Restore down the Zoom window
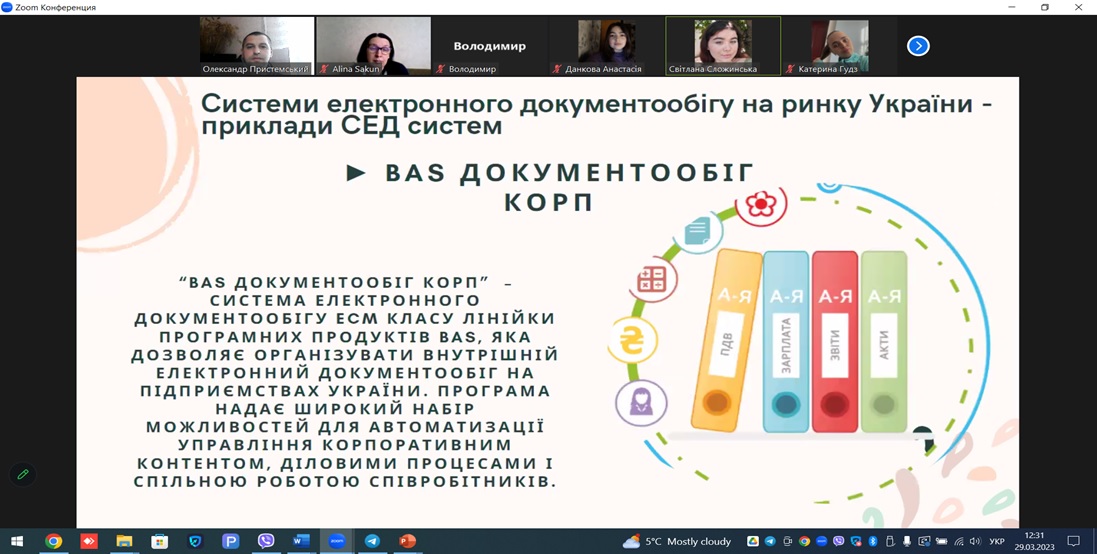Image resolution: width=1097 pixels, height=554 pixels. click(1045, 7)
